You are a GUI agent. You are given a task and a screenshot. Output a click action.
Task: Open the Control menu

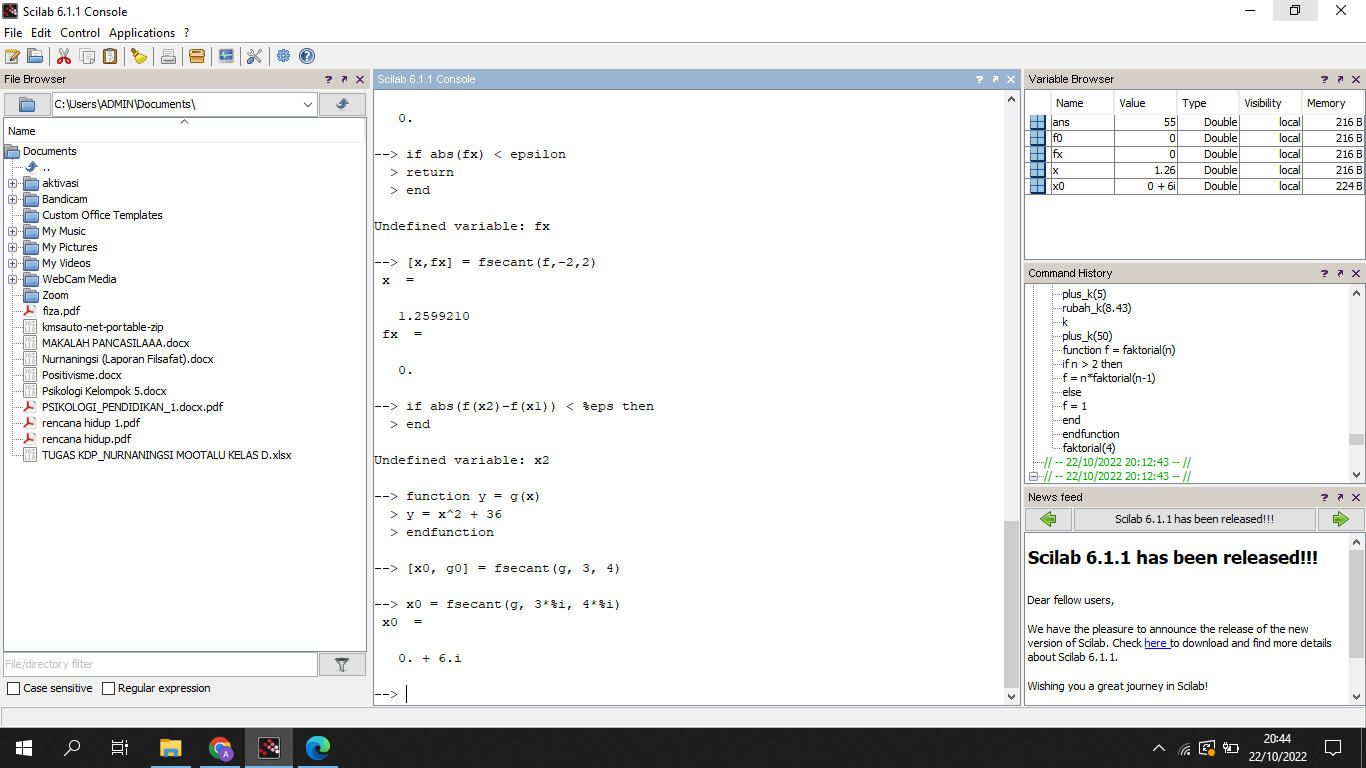pos(80,33)
